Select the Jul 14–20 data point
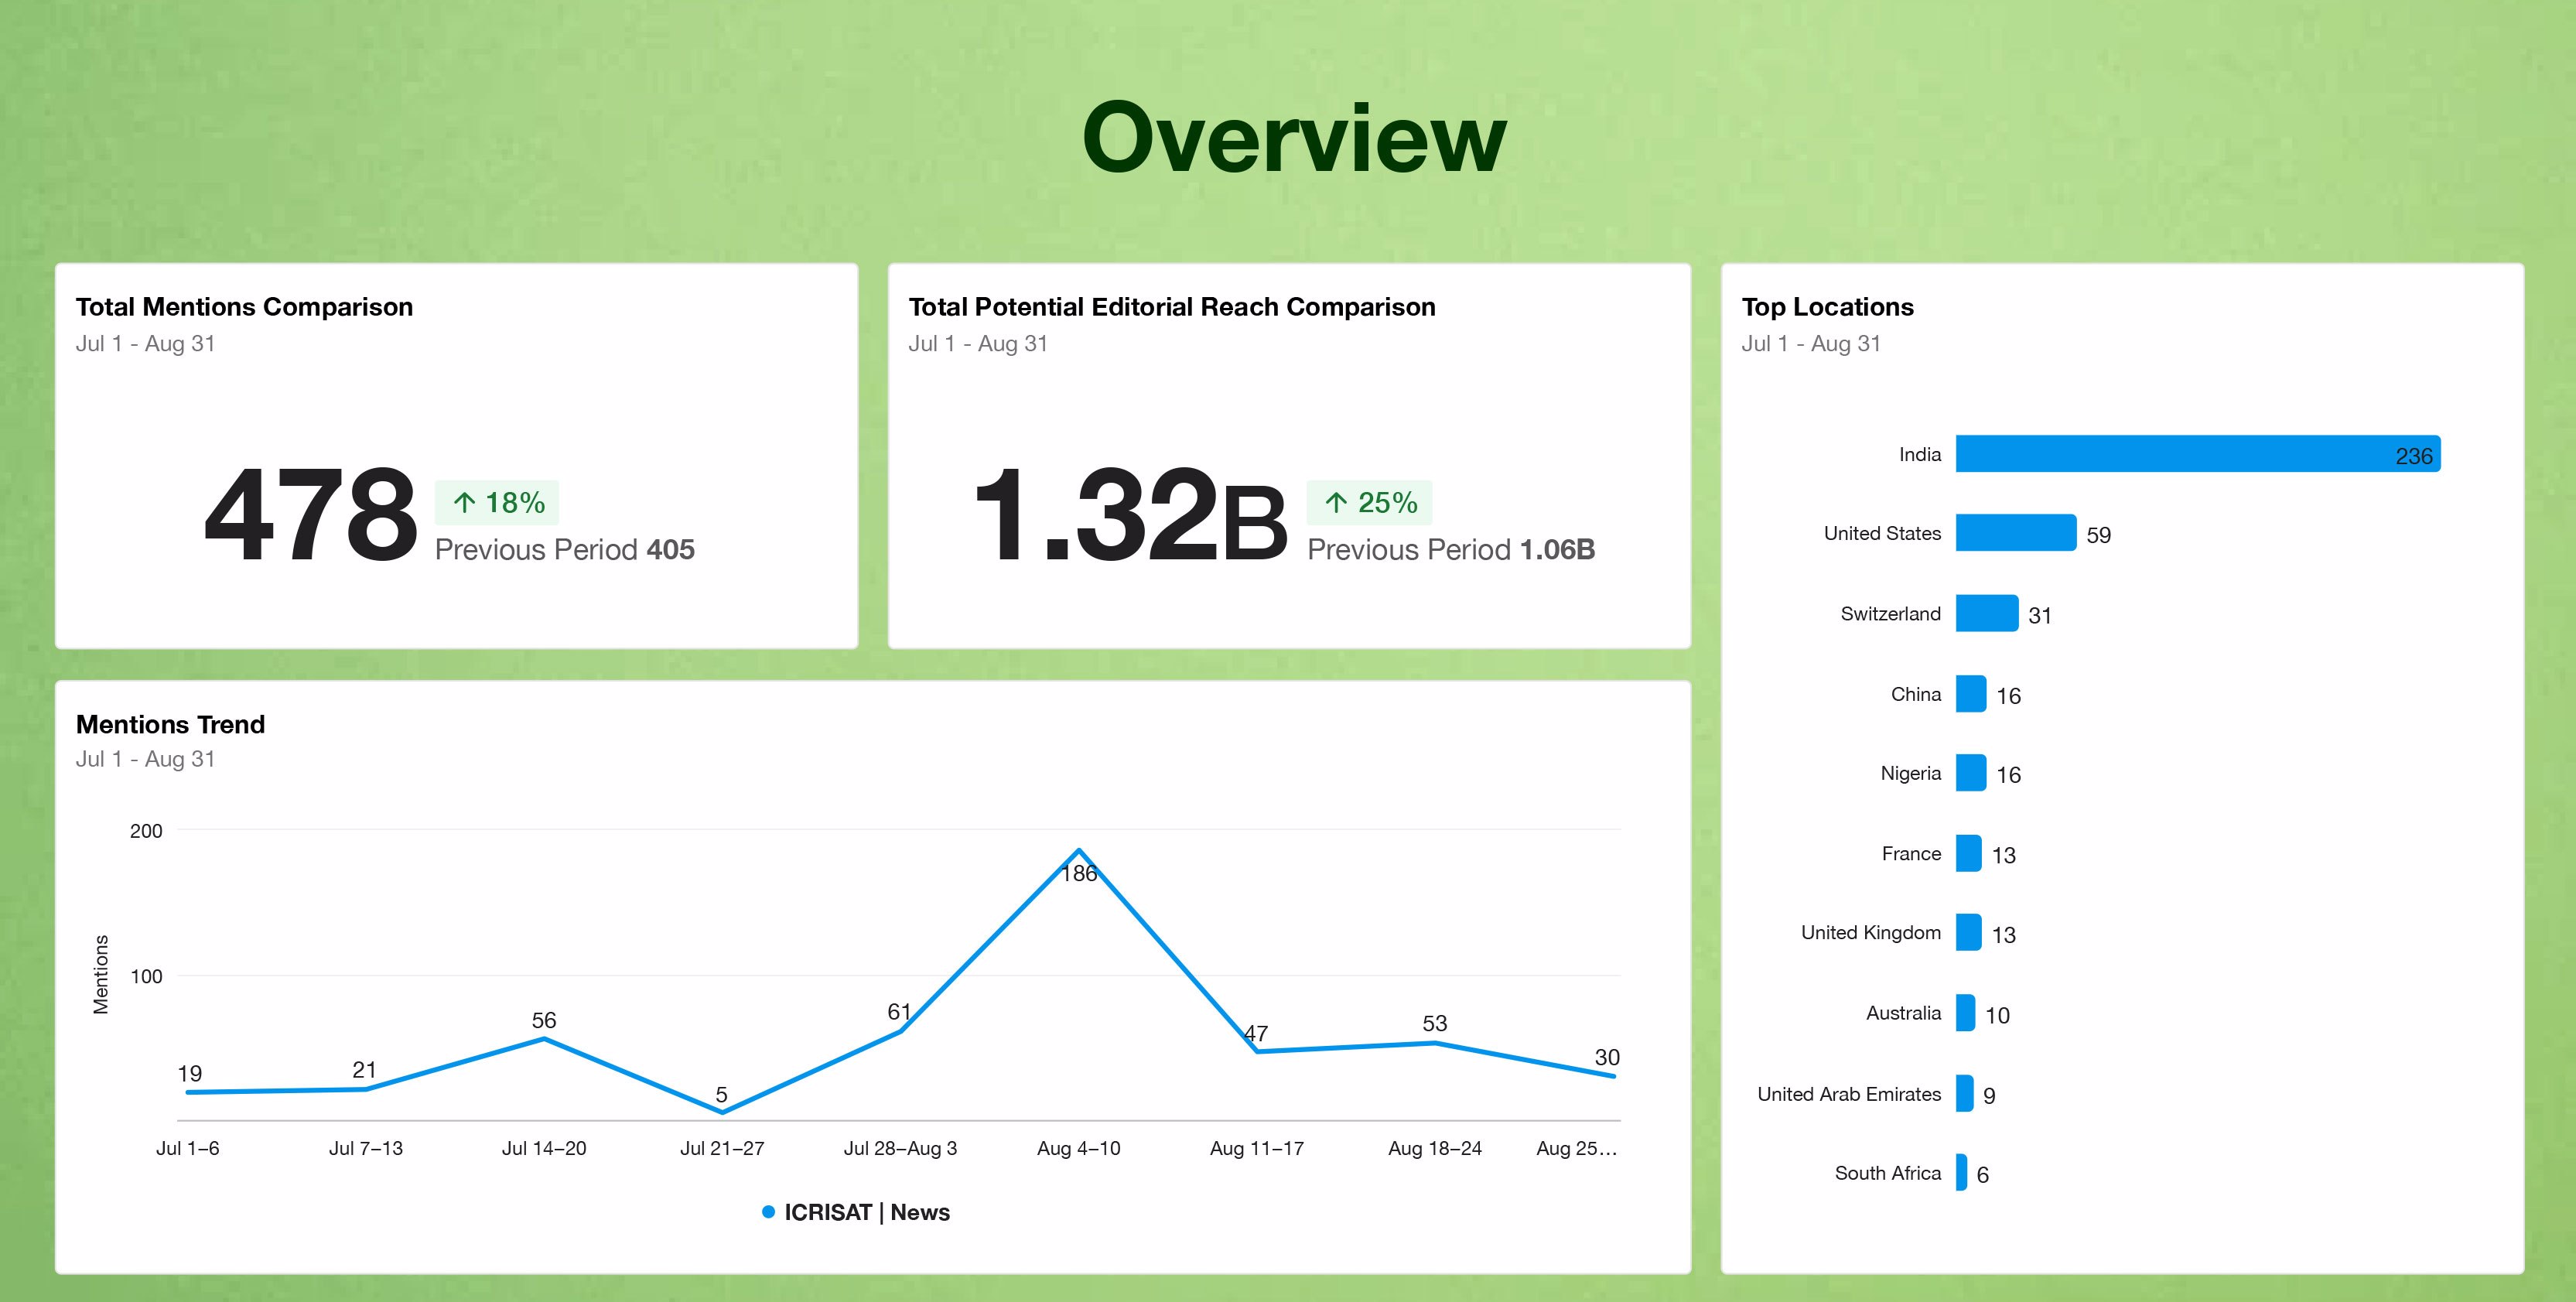 click(x=544, y=1039)
